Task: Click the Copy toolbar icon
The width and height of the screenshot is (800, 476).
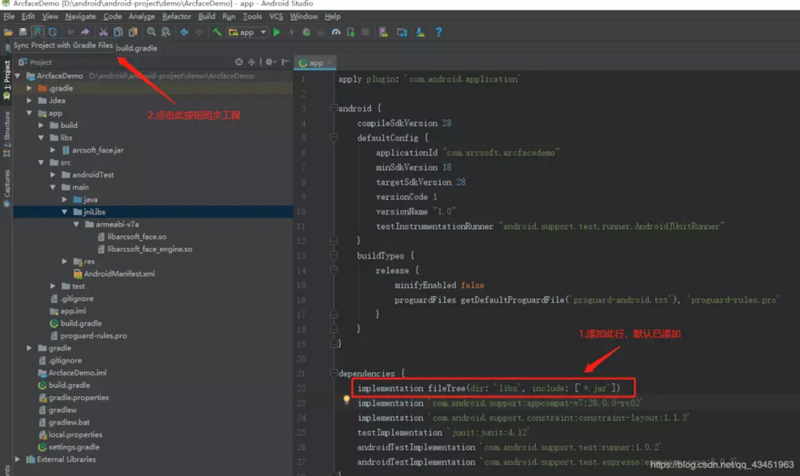Action: pos(118,32)
